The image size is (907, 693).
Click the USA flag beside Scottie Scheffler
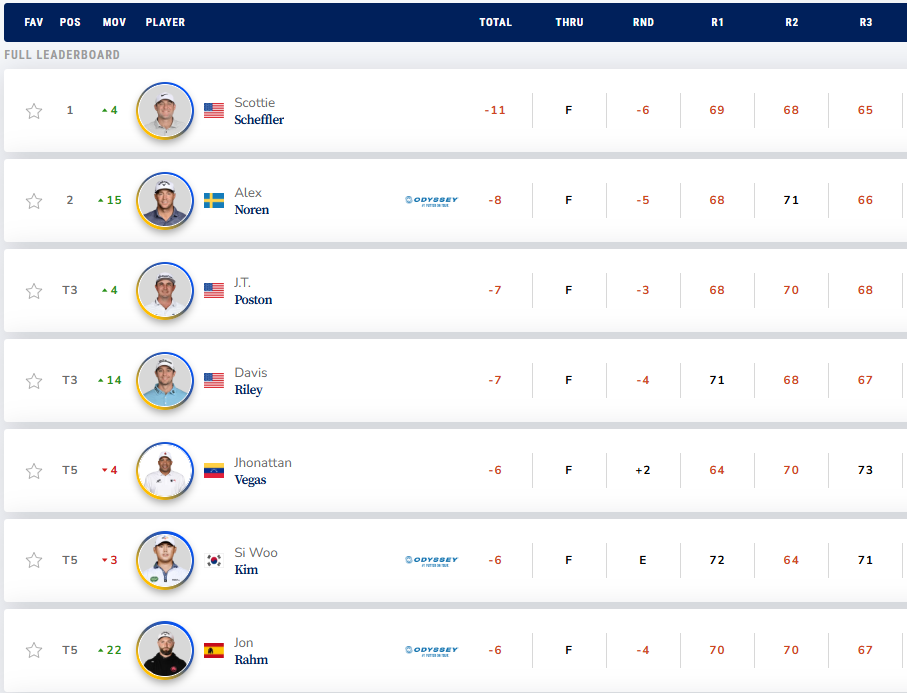pos(214,111)
